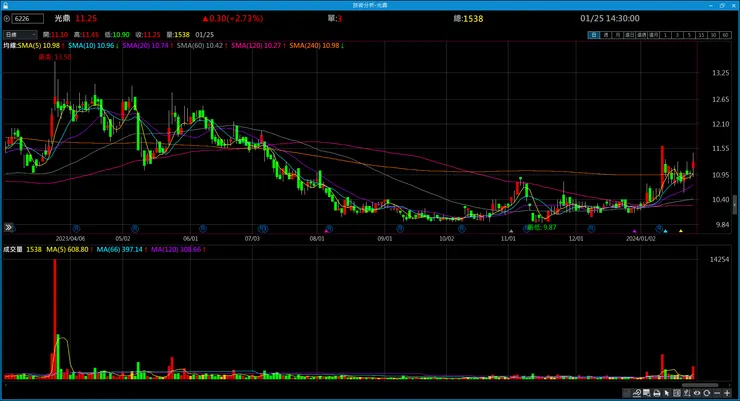Click the magenta triangle marker near 2024/01/02
The width and height of the screenshot is (740, 401).
coord(634,231)
